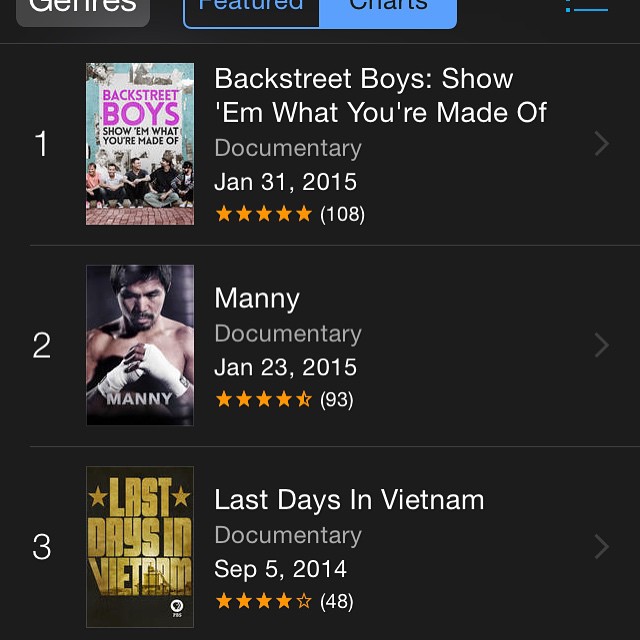Open the Backstreet Boys poster thumbnail
This screenshot has height=640, width=640.
[x=140, y=144]
